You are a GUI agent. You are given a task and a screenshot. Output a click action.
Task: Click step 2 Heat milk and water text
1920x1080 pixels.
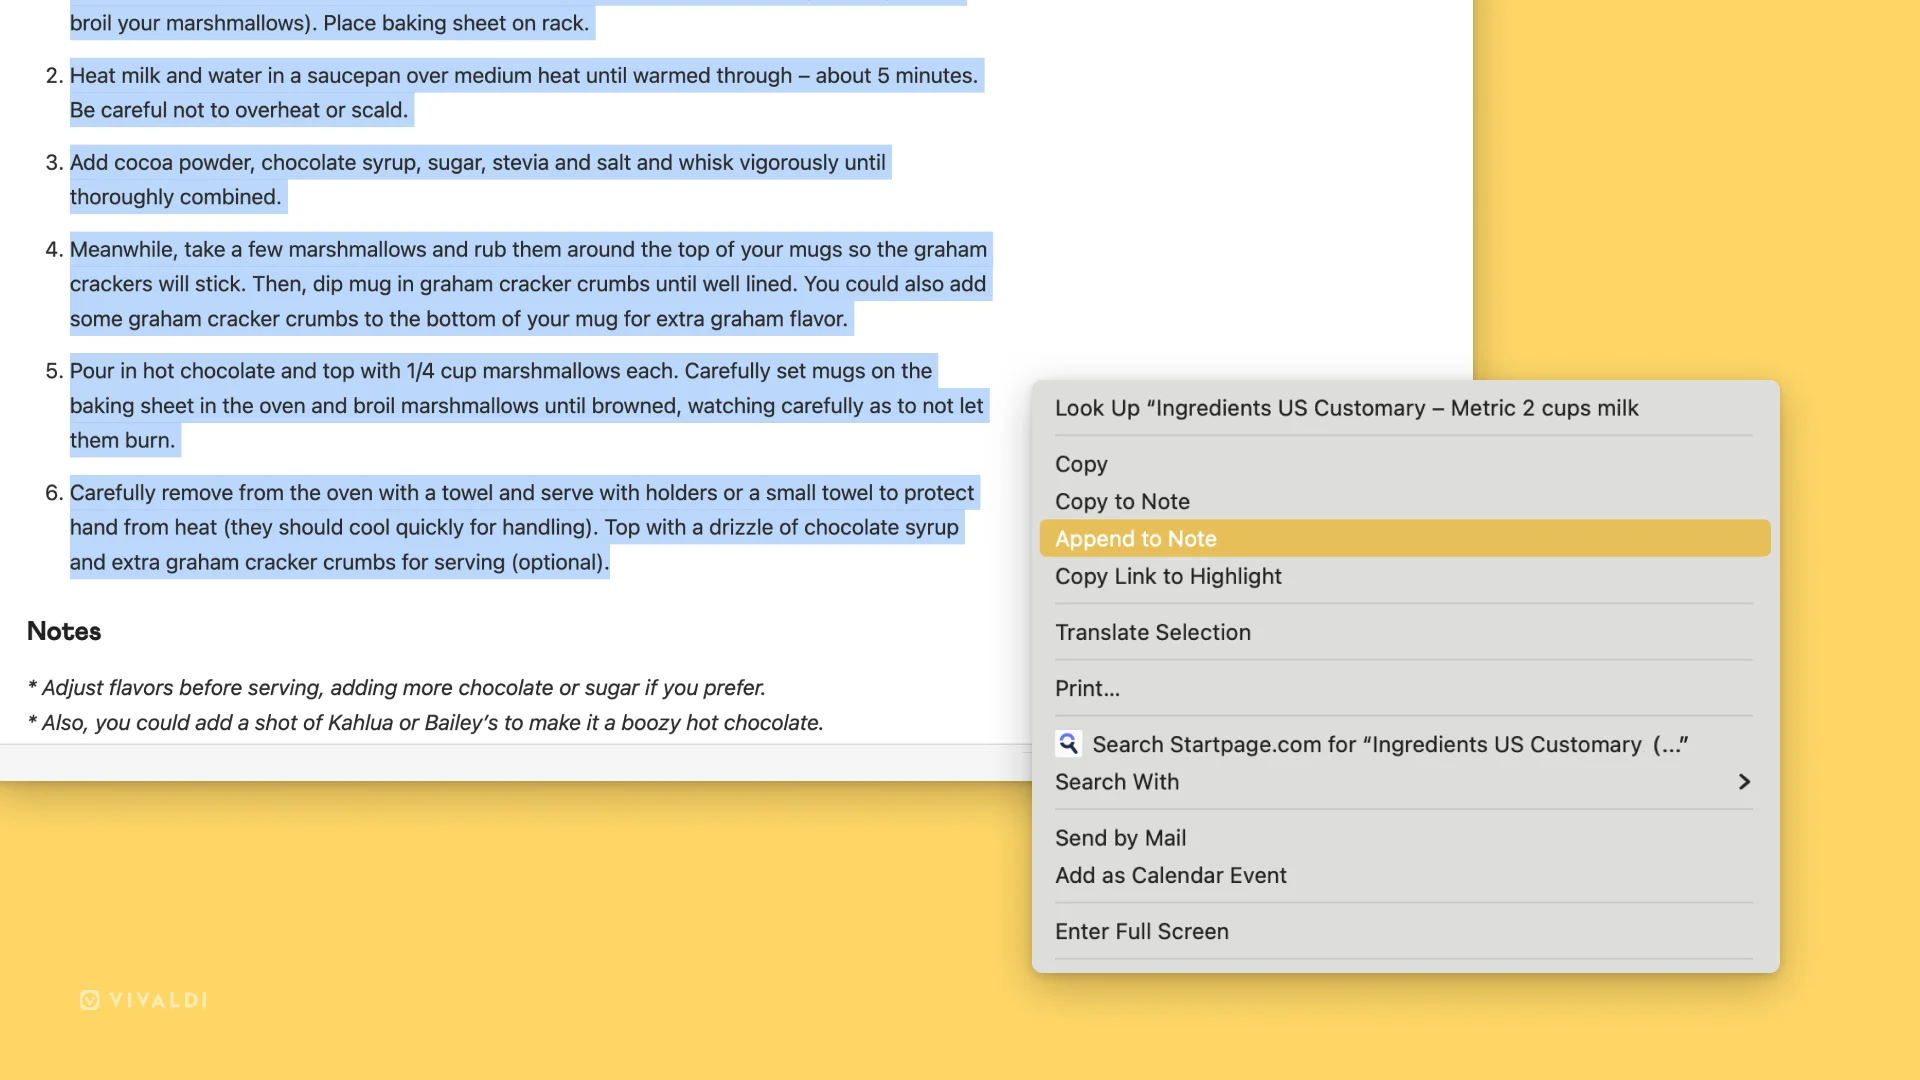pos(522,76)
